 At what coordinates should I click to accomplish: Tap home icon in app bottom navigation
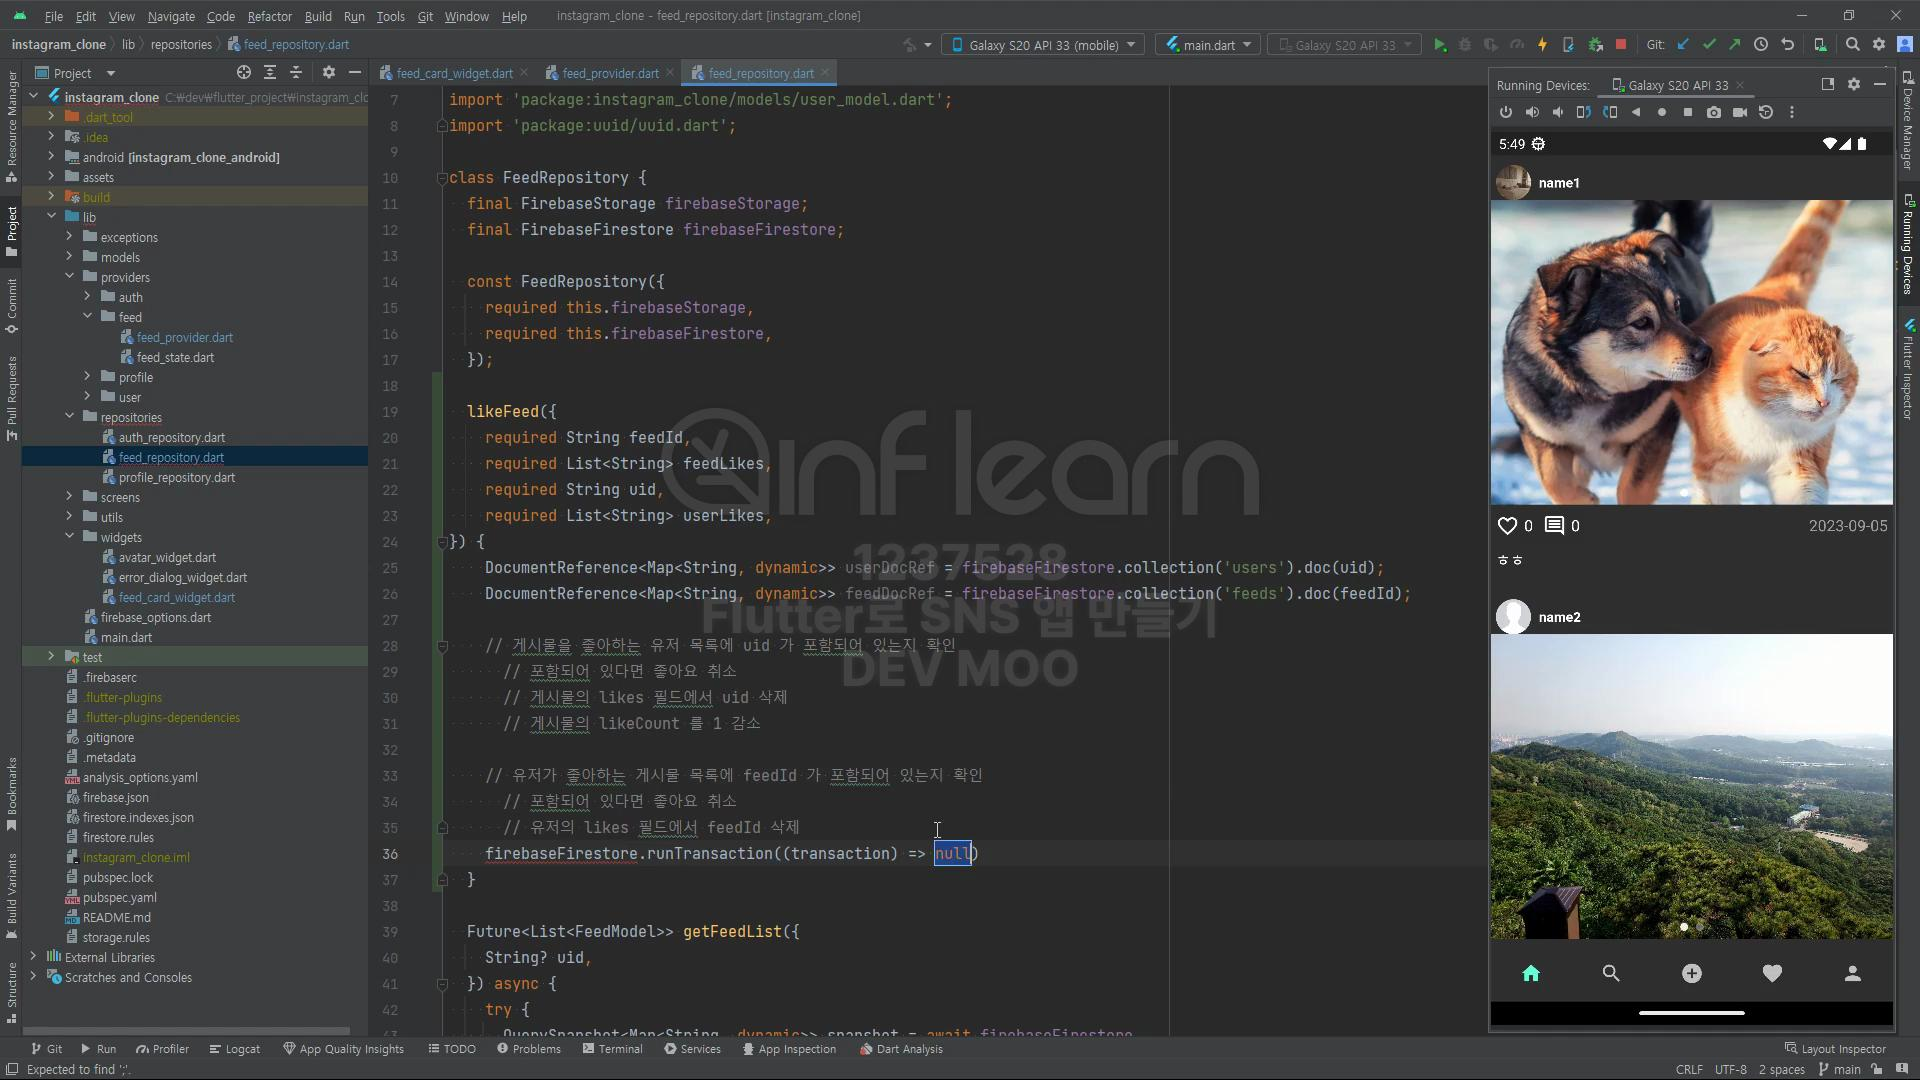[1531, 973]
